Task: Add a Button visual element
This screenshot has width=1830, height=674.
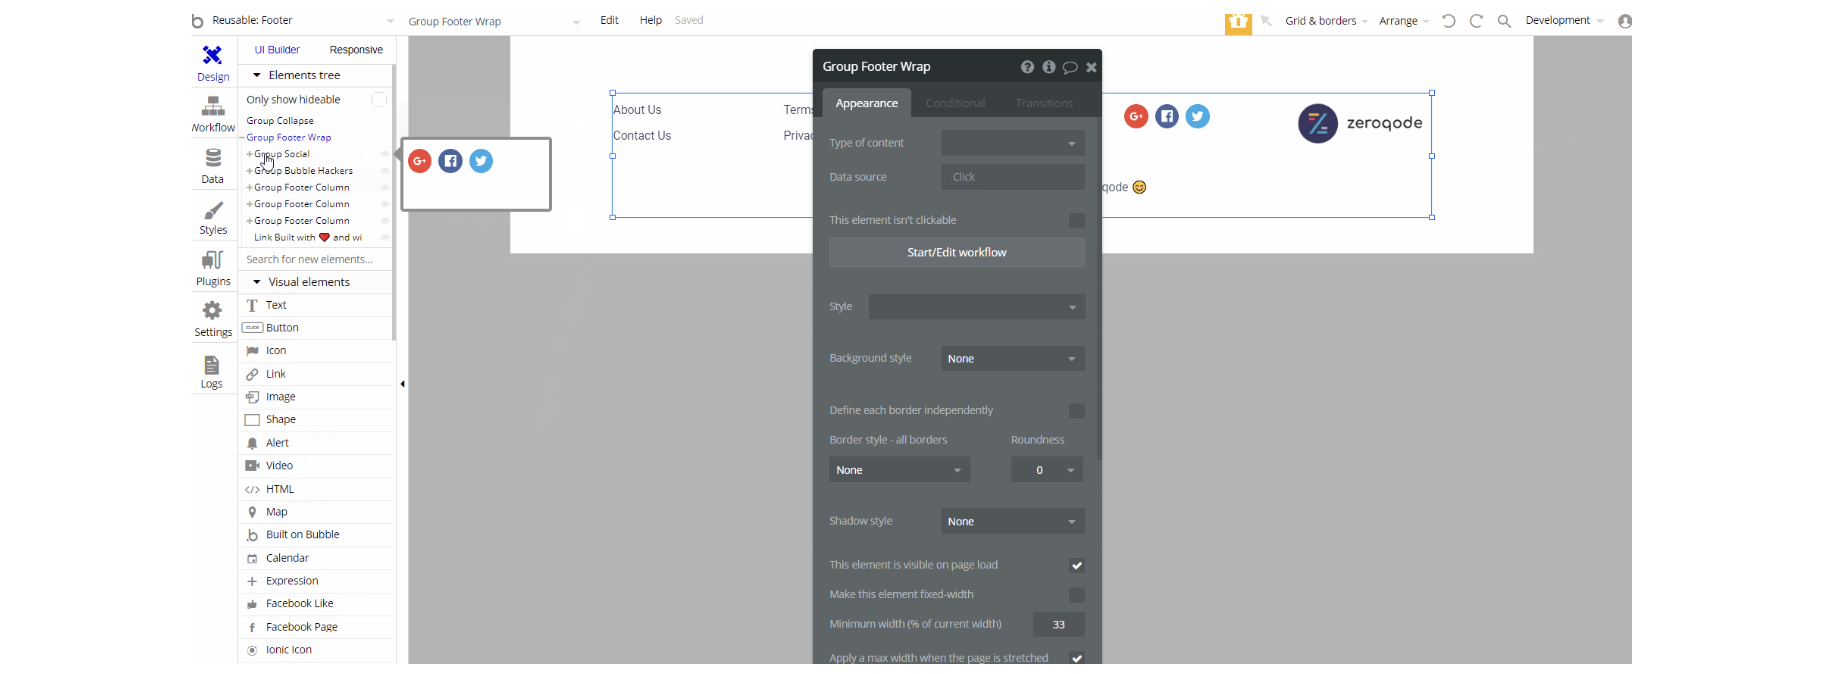Action: click(x=317, y=328)
